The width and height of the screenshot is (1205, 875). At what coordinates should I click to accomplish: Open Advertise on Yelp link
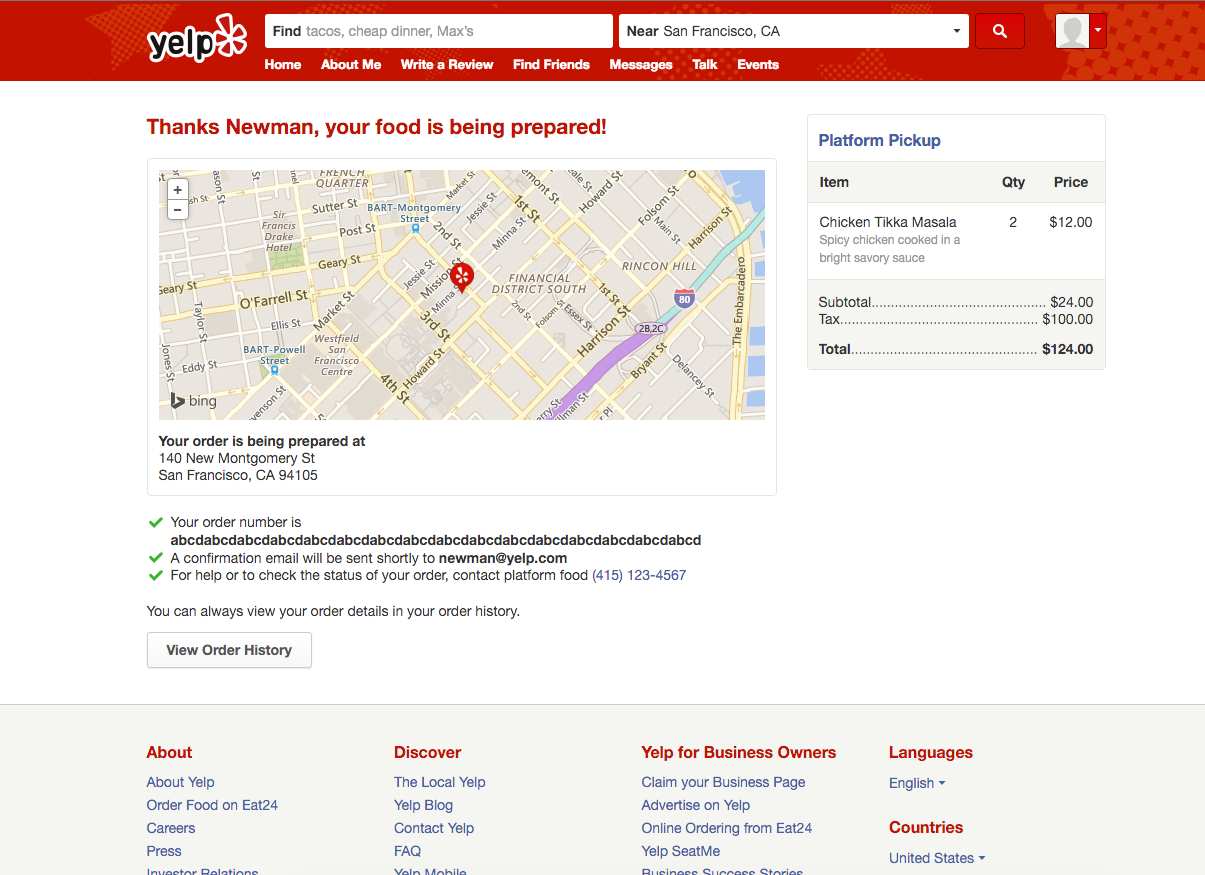click(696, 805)
